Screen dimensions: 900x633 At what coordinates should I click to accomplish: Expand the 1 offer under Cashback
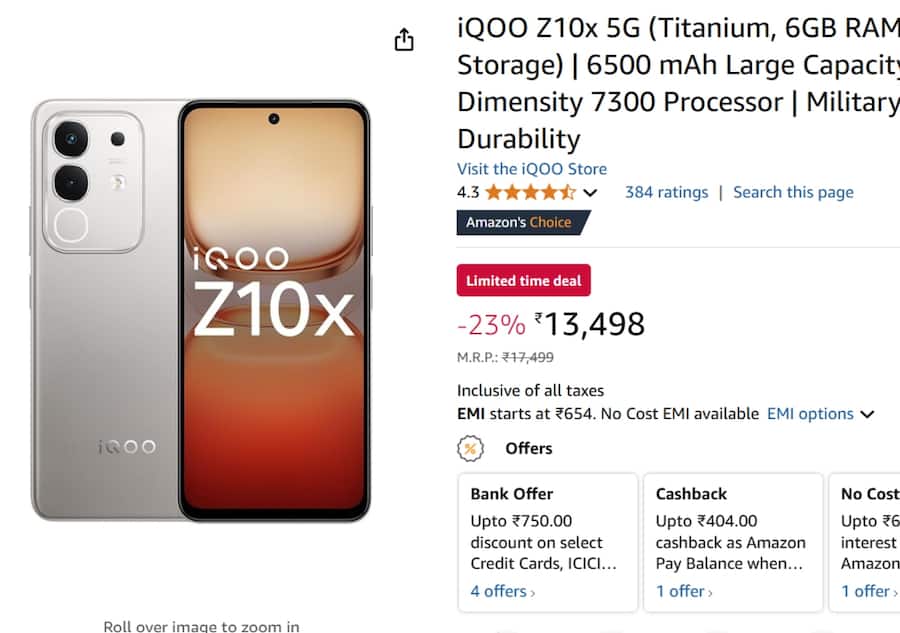click(x=682, y=591)
